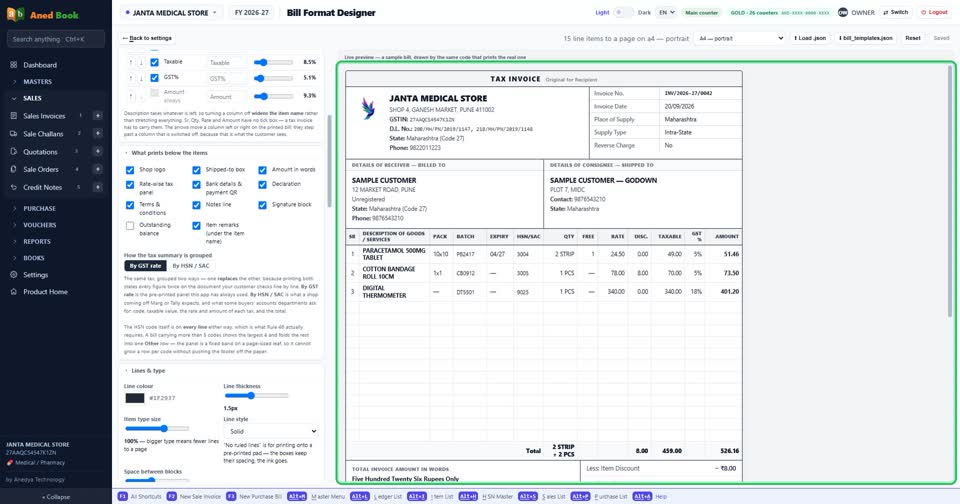Click the F1 All Shortcuts key badge

[122, 497]
